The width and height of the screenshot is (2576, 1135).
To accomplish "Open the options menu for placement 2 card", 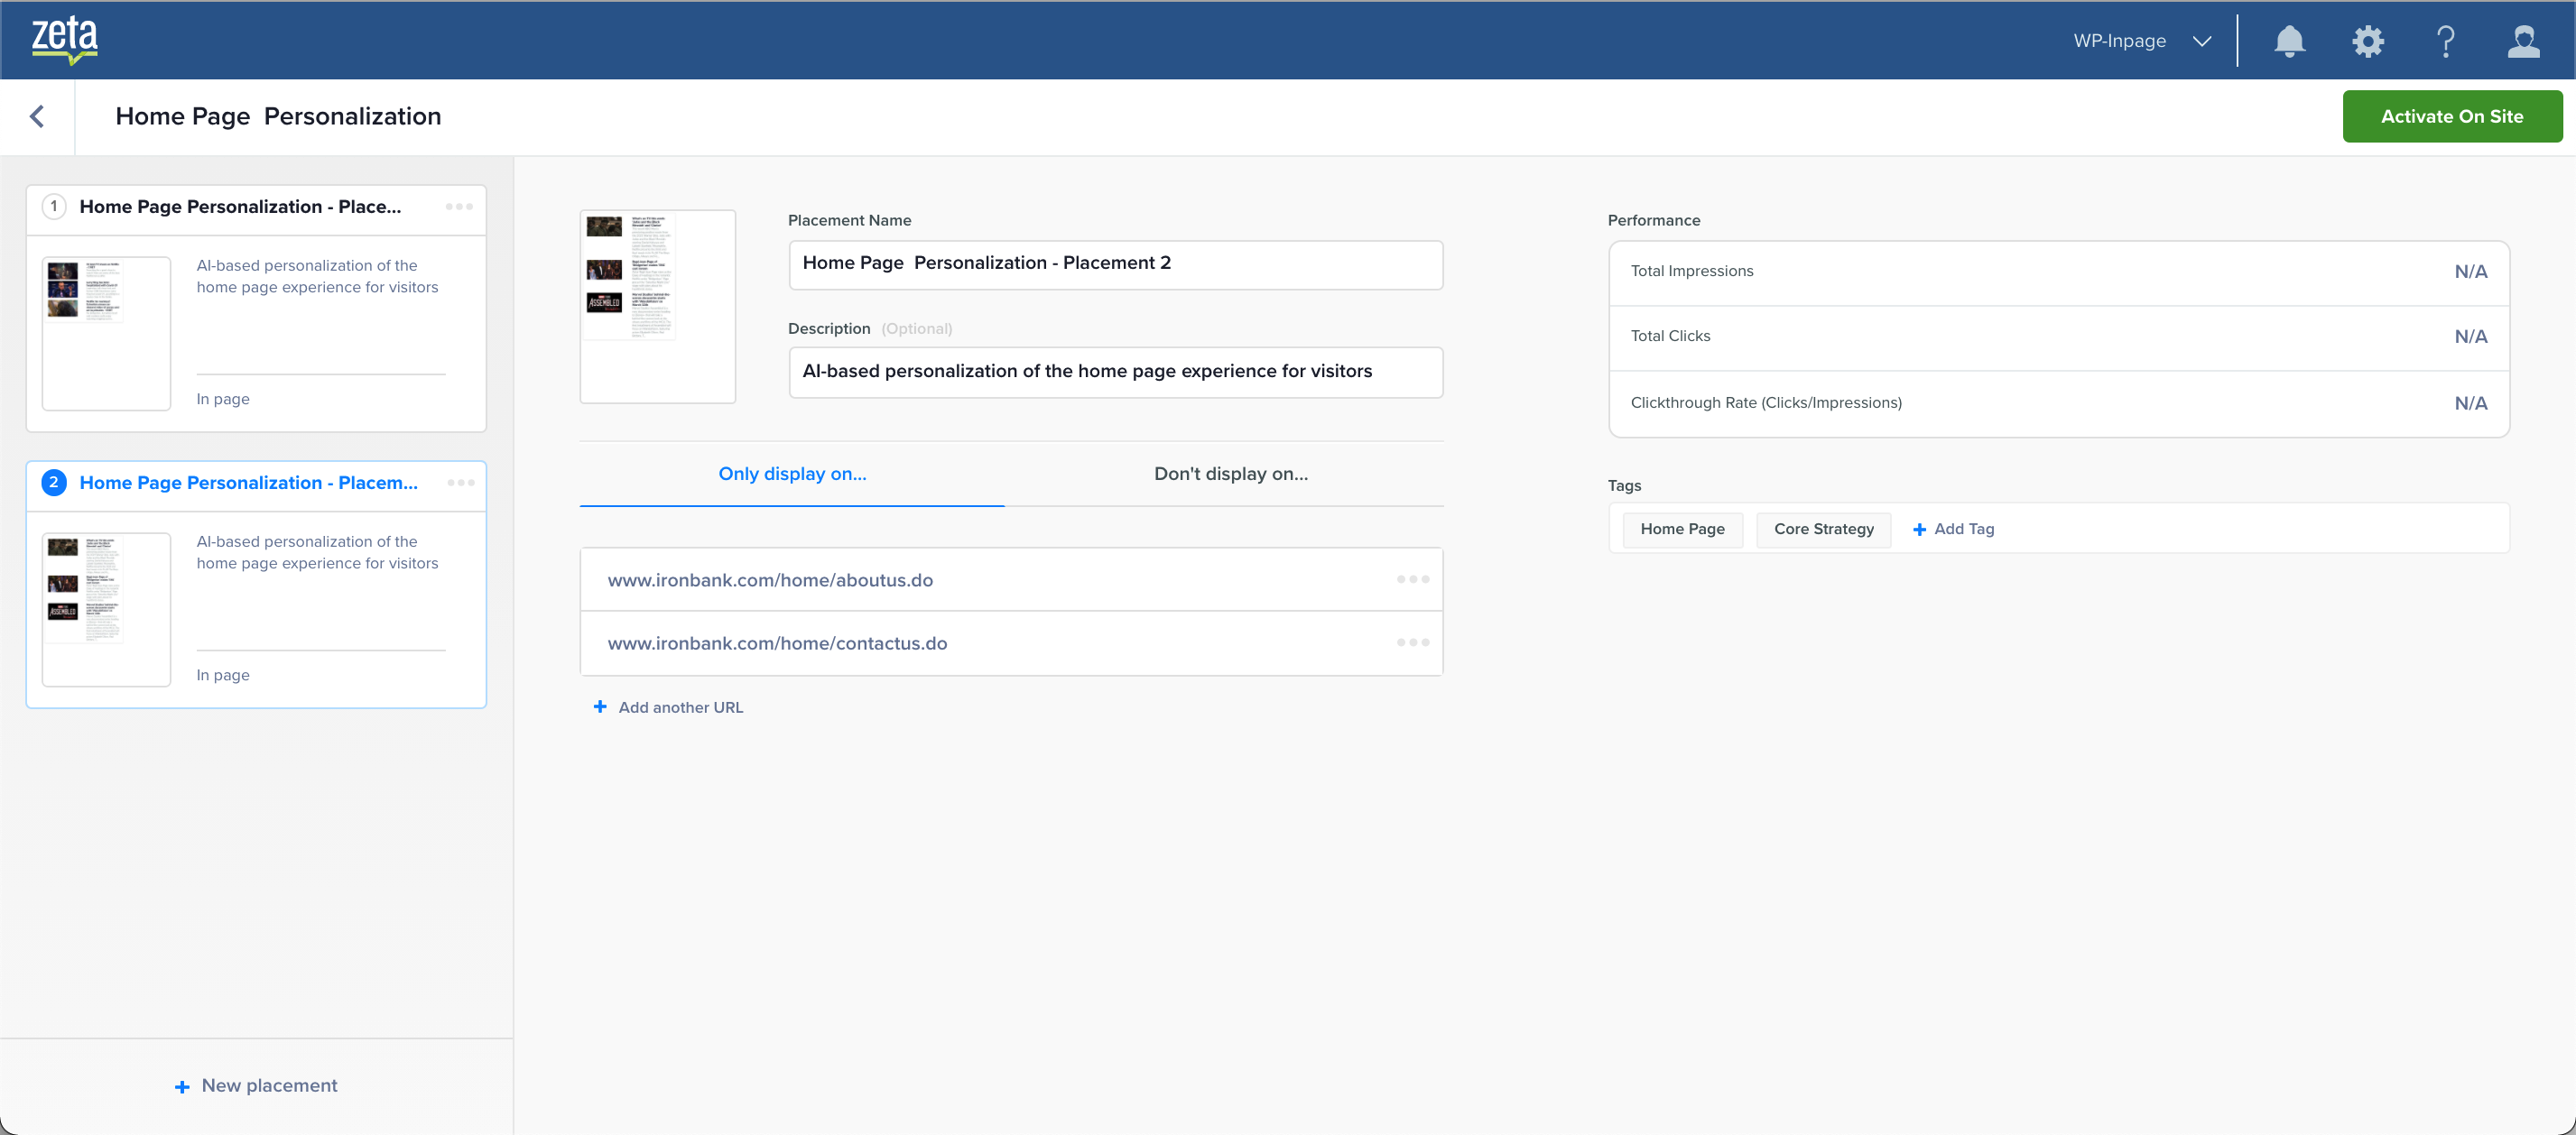I will click(461, 483).
